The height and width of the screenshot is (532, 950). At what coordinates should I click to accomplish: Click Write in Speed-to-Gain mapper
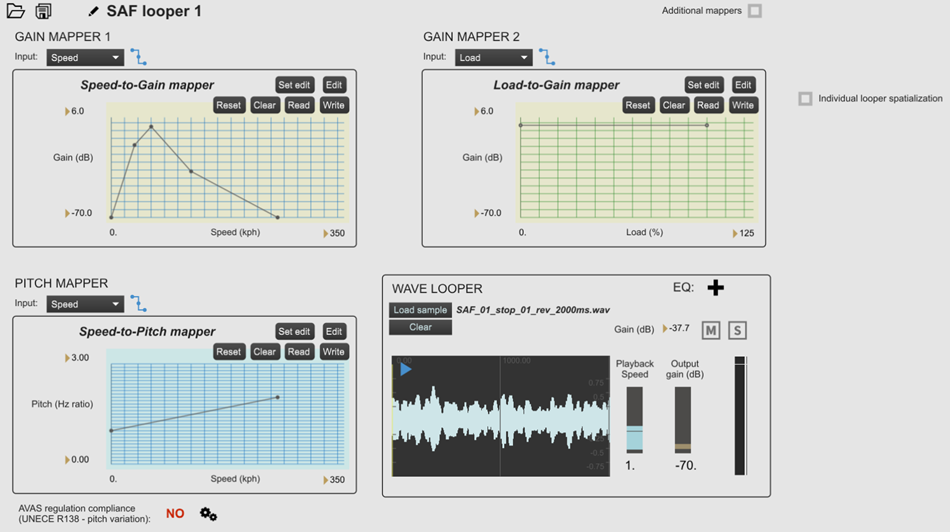coord(334,105)
